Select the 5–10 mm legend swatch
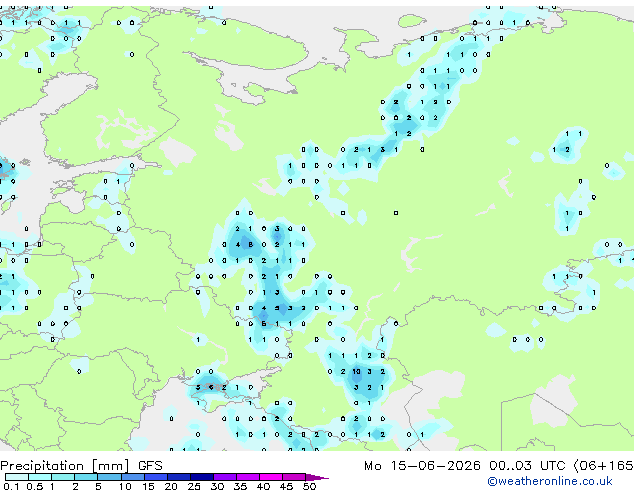 (x=110, y=477)
